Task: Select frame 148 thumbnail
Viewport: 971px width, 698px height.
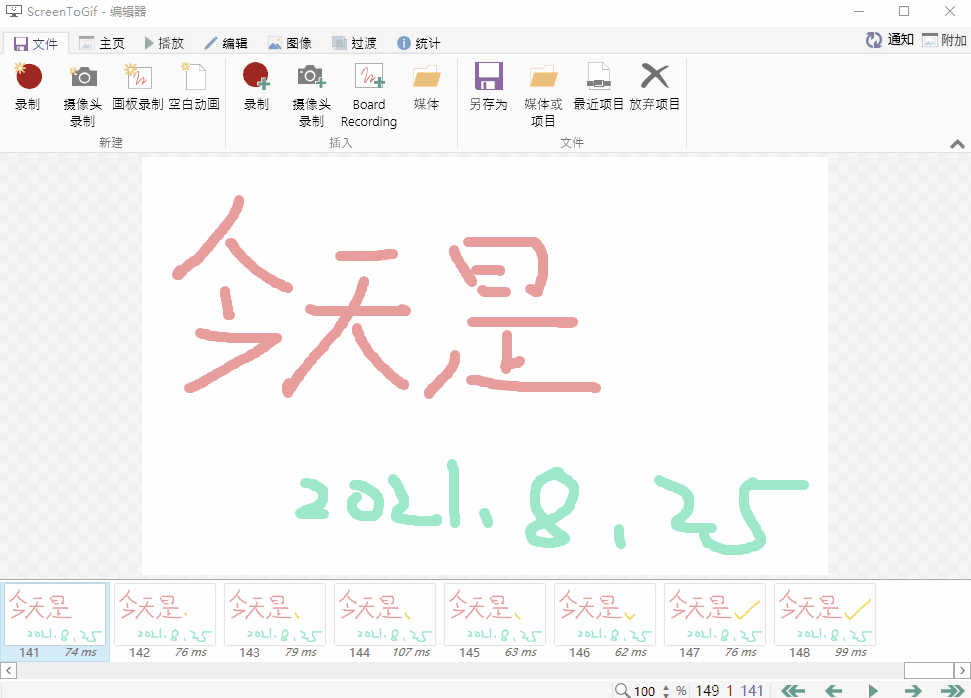Action: coord(825,622)
